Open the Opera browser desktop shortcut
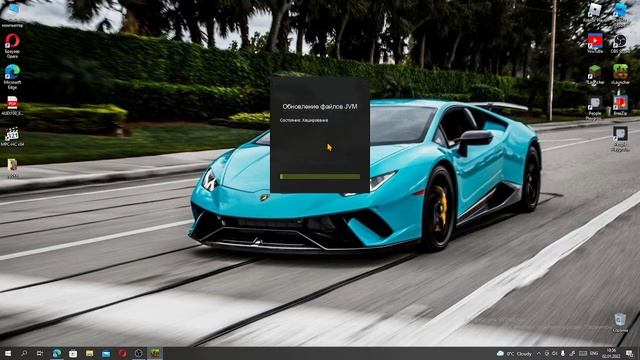 pos(12,45)
